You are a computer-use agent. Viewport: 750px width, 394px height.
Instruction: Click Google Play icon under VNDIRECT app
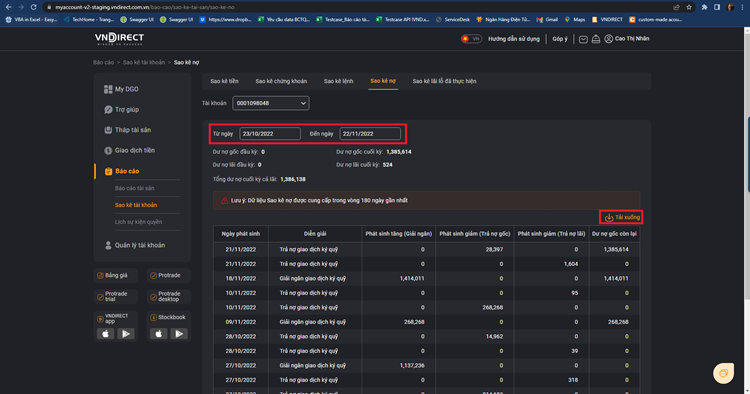pos(126,334)
